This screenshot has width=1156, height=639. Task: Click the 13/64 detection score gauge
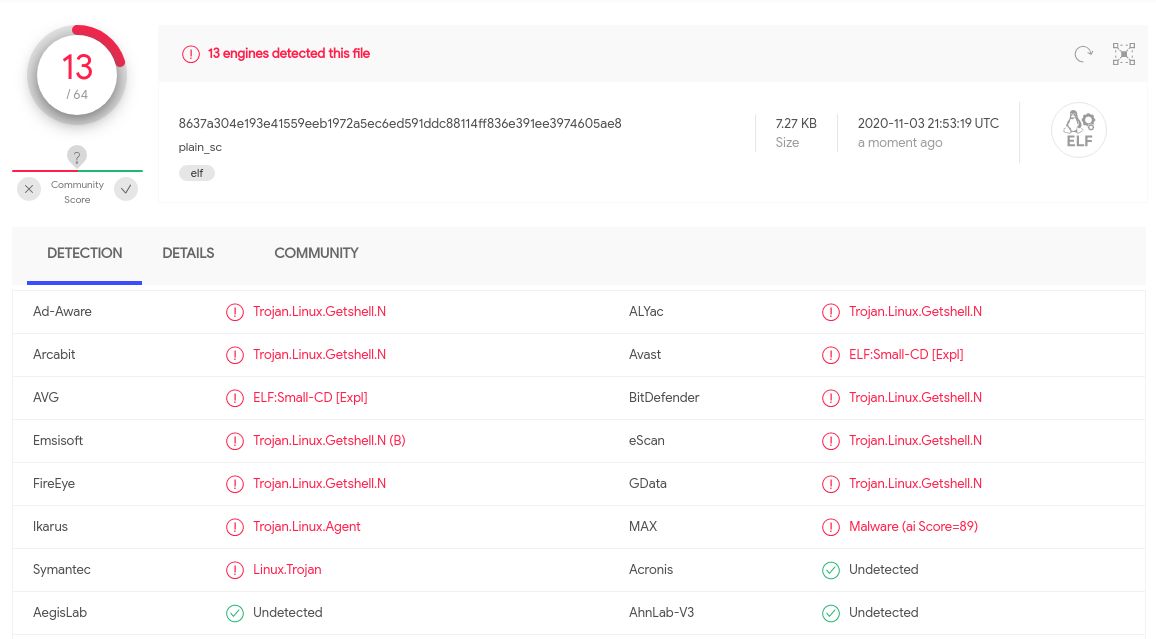77,75
